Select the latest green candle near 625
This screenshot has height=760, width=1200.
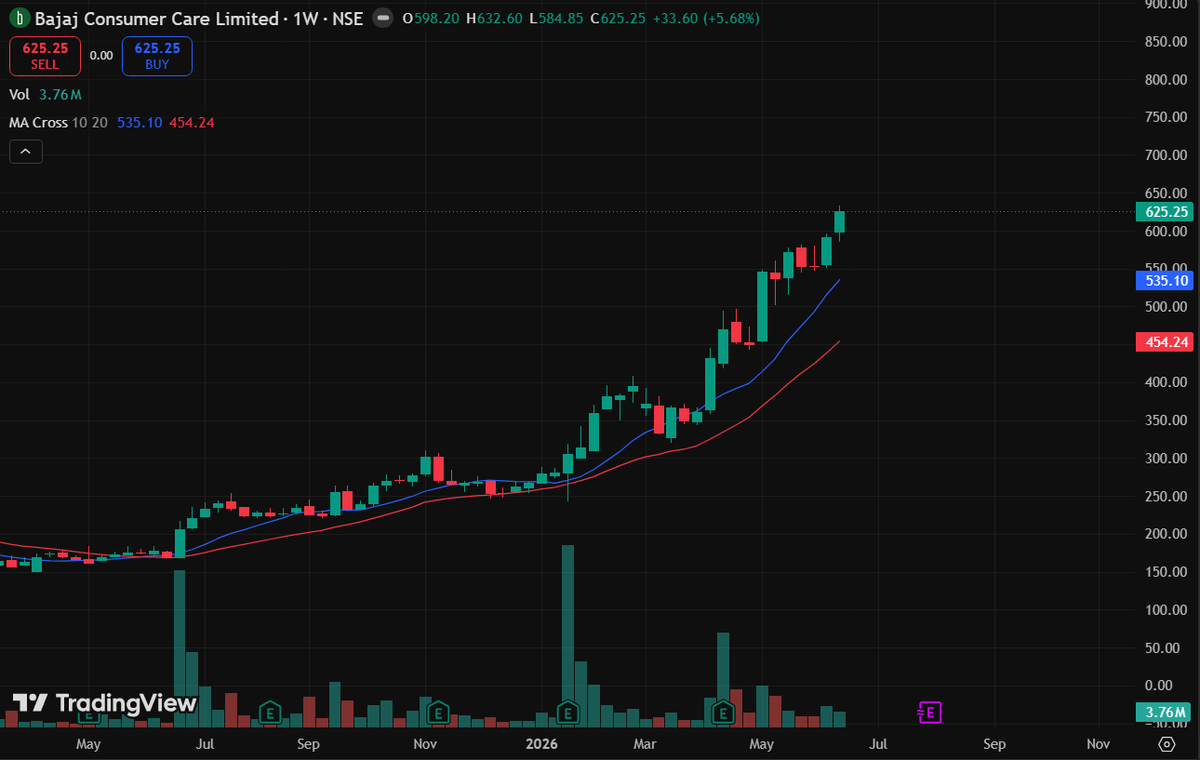pyautogui.click(x=840, y=221)
